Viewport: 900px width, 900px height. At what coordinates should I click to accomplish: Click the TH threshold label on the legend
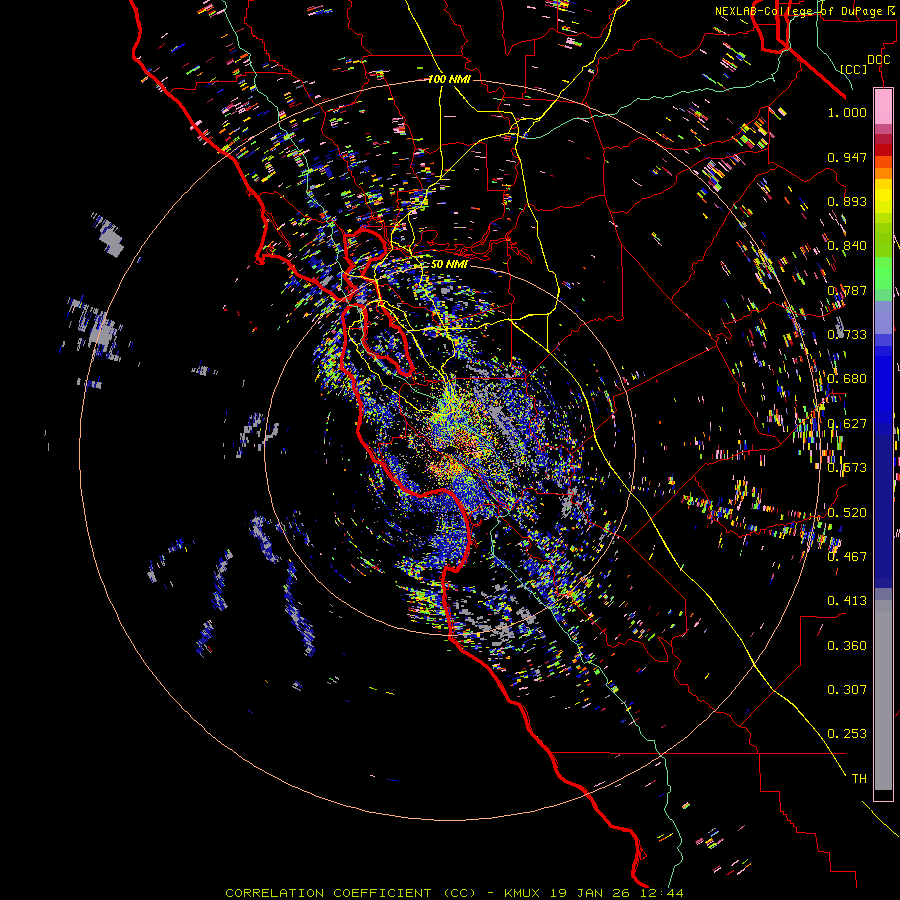pyautogui.click(x=859, y=779)
